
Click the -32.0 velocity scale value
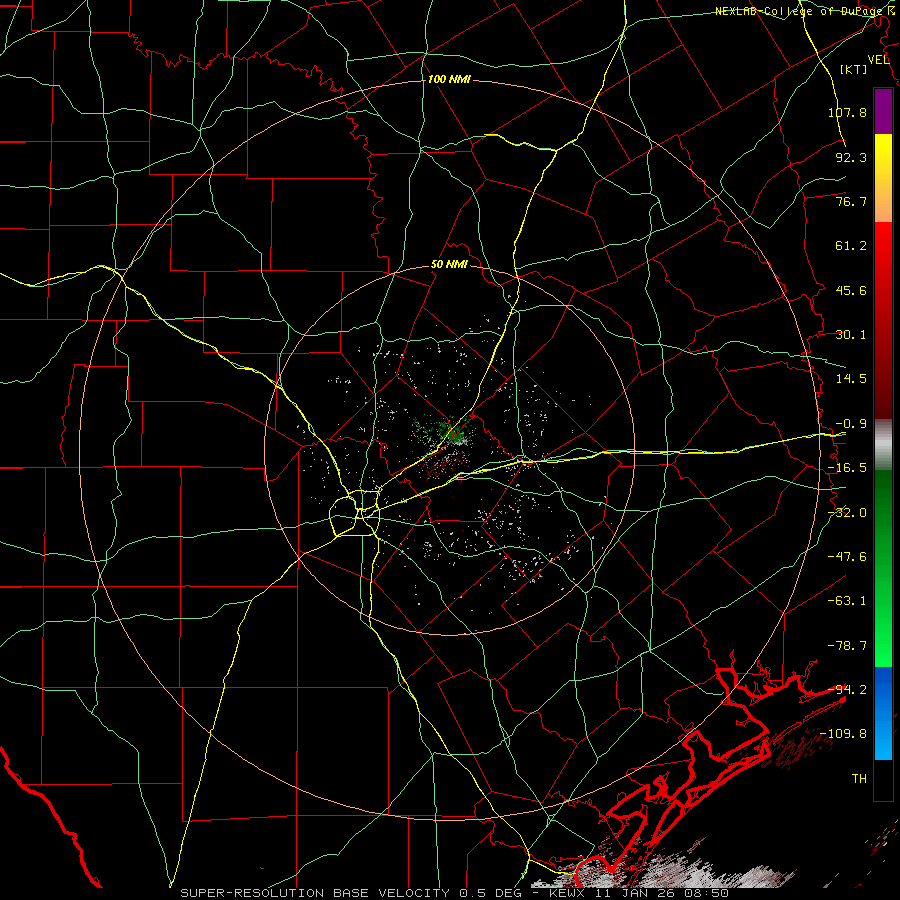(847, 513)
